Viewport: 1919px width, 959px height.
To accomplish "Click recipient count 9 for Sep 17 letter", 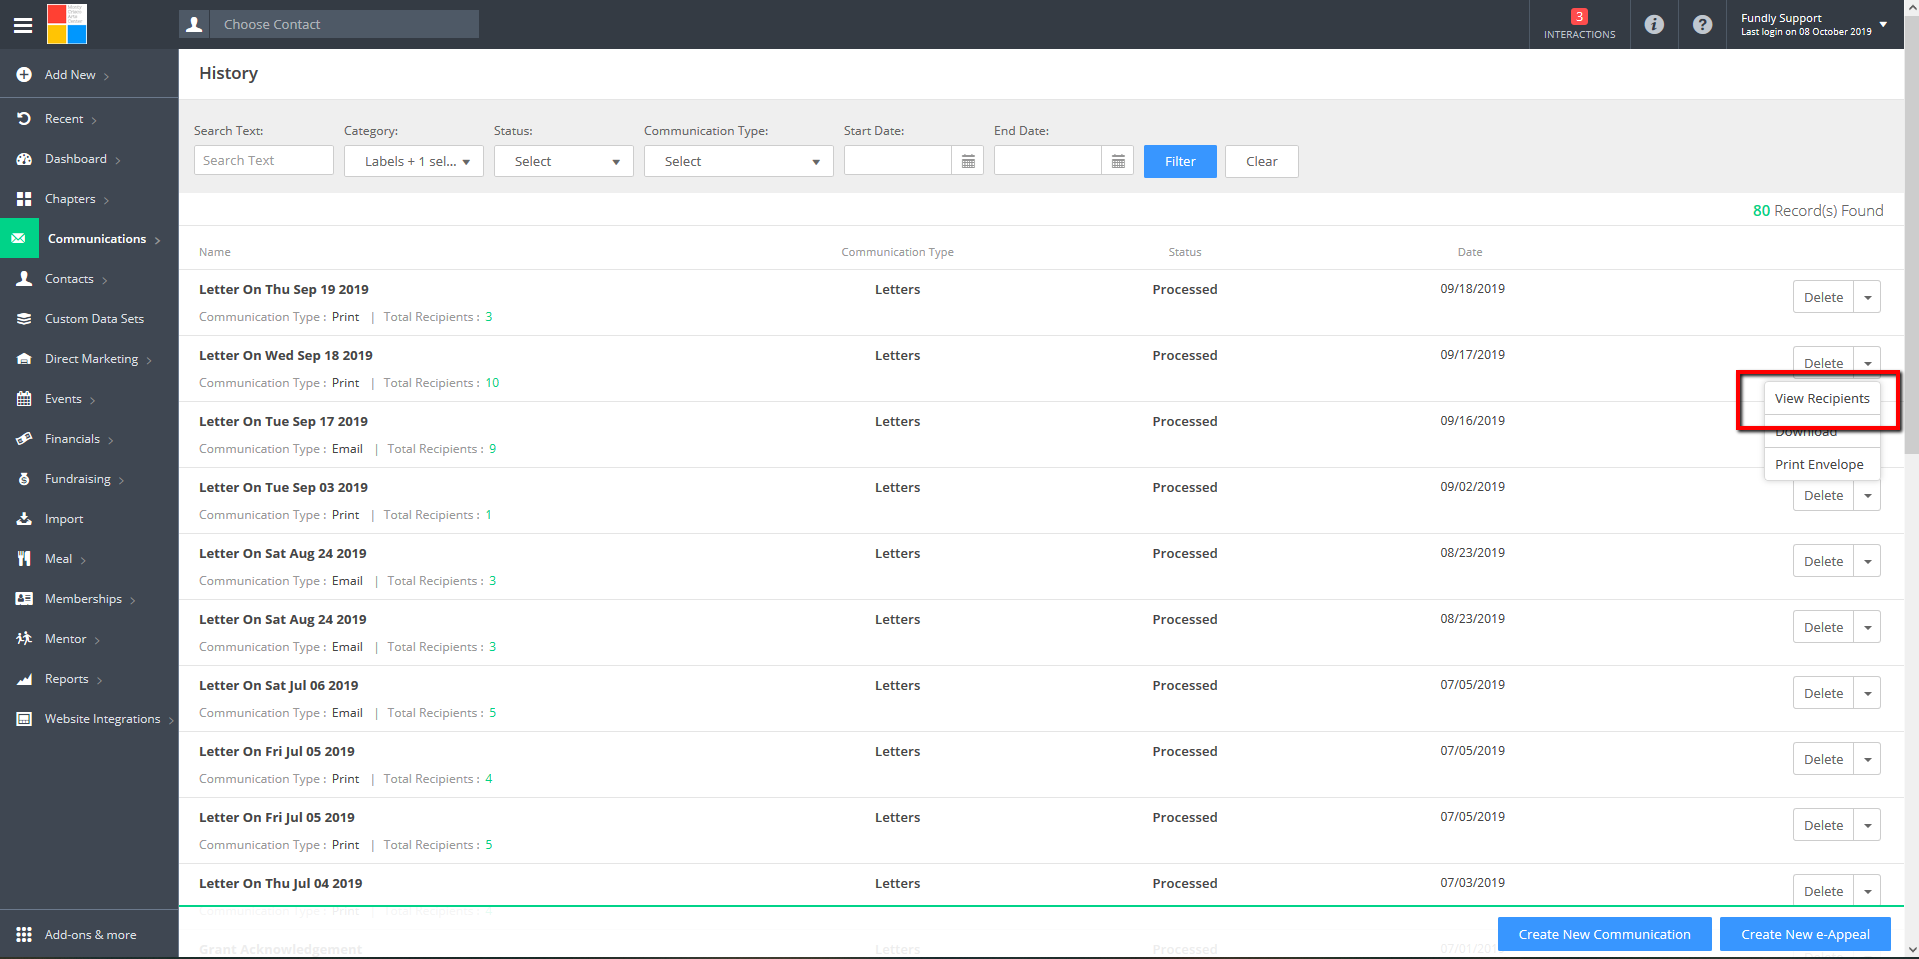I will (492, 449).
